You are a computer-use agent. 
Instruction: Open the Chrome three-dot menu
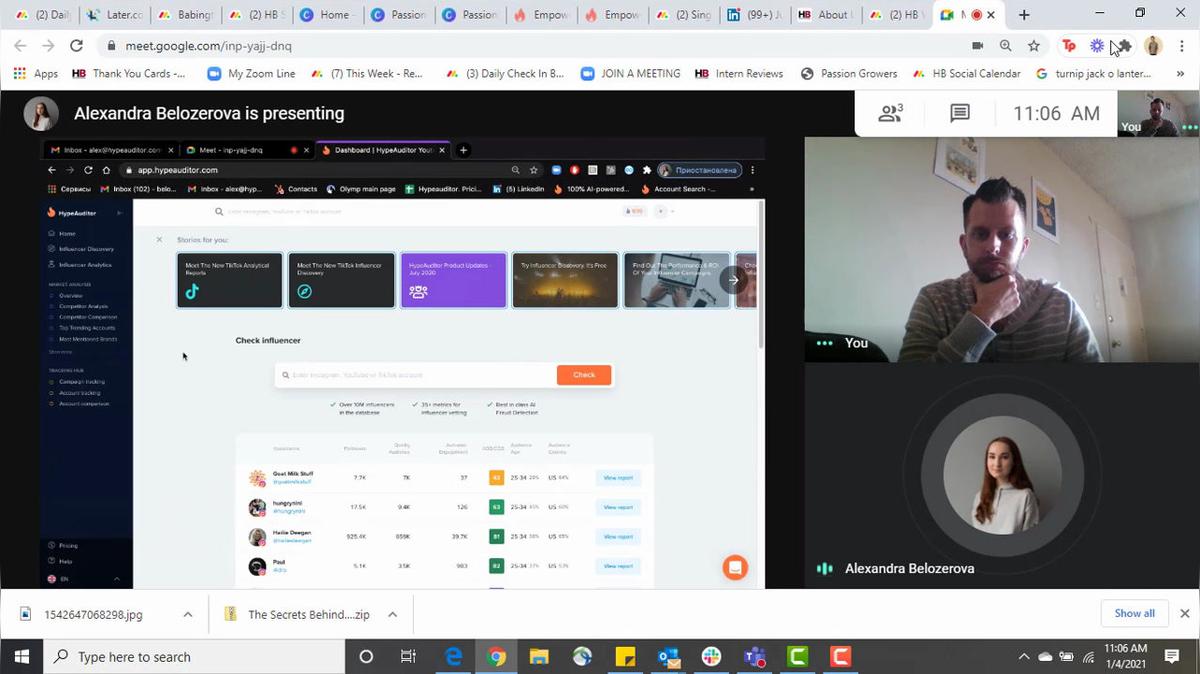tap(1181, 46)
